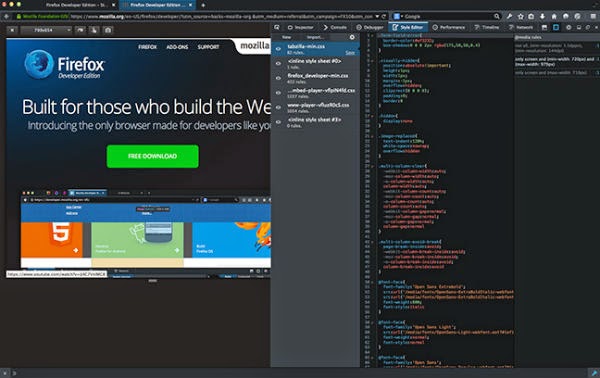Open a new browser tab
Image resolution: width=600 pixels, height=378 pixels.
pyautogui.click(x=203, y=5)
